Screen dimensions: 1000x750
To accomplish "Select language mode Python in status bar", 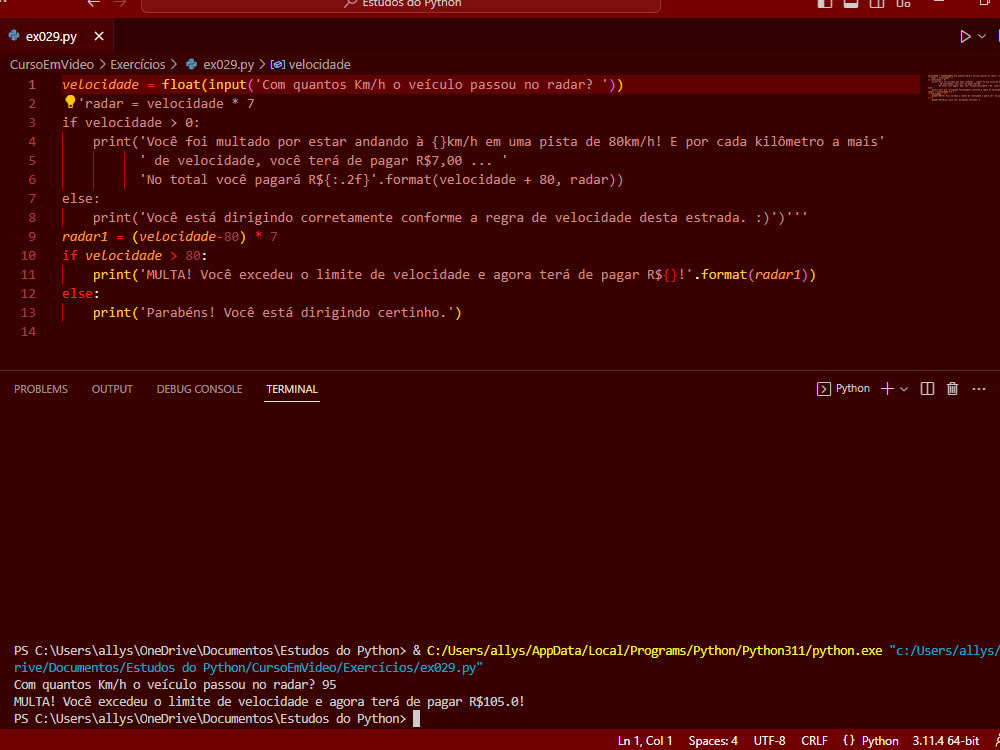I will (x=880, y=740).
